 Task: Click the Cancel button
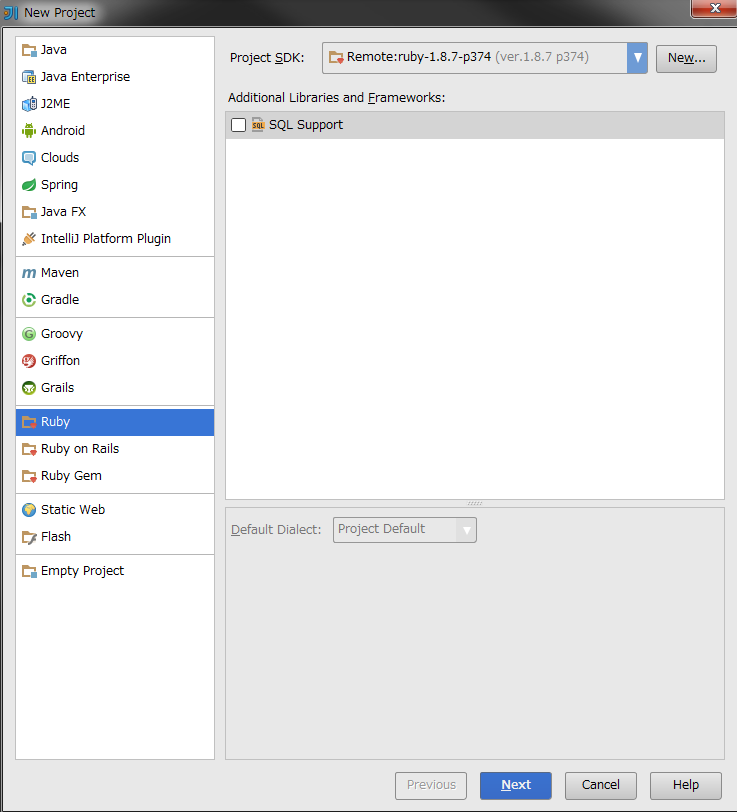tap(601, 785)
